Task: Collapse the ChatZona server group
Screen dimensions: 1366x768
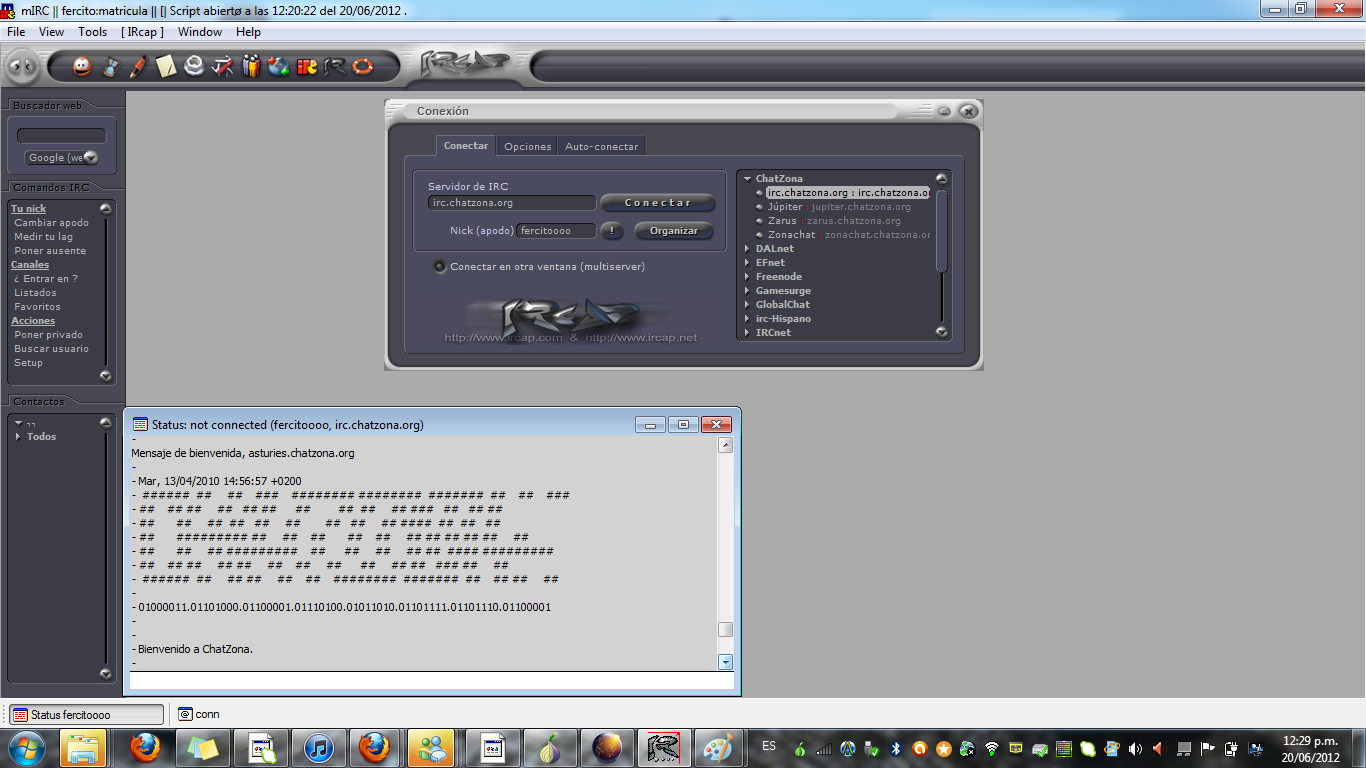Action: click(x=747, y=179)
